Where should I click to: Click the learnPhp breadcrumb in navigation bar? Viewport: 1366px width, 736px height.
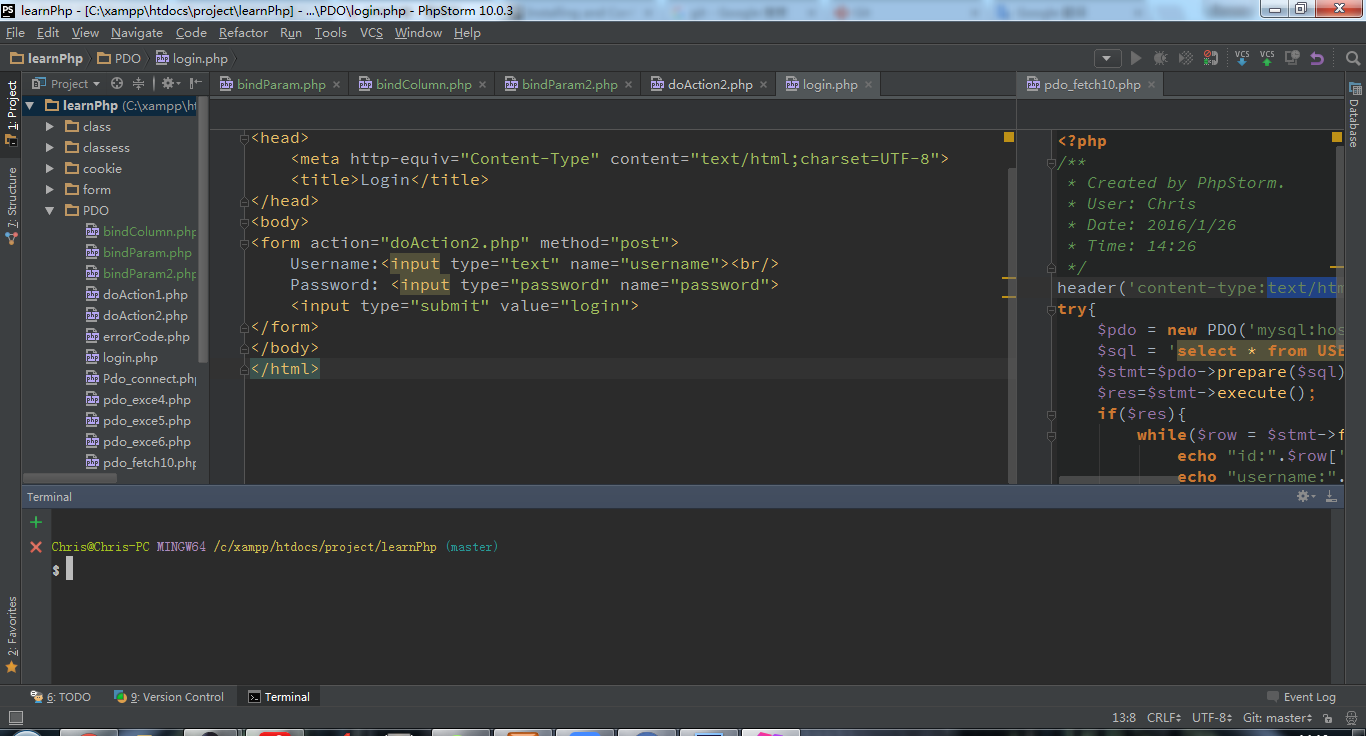click(47, 58)
